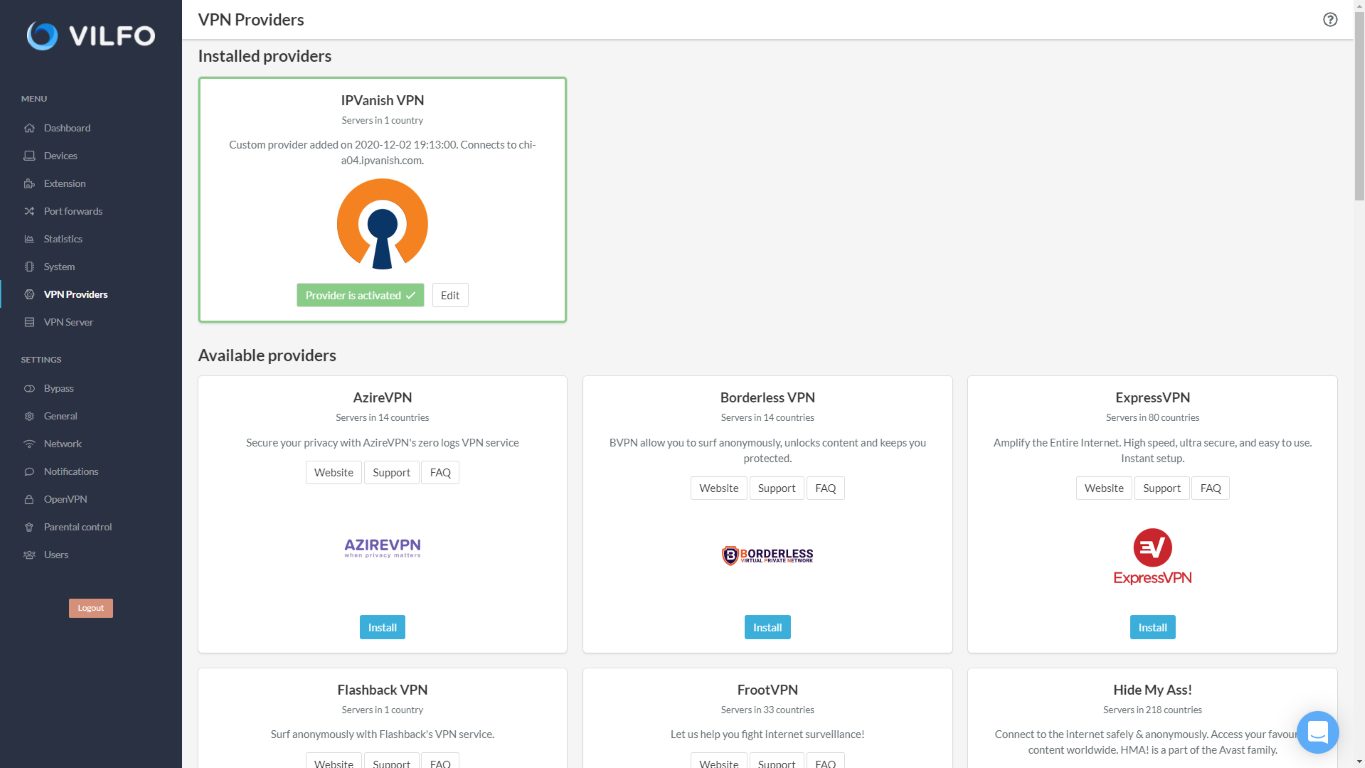Click the Vilfo logo icon
Screen dimensions: 1365x768
(x=42, y=36)
